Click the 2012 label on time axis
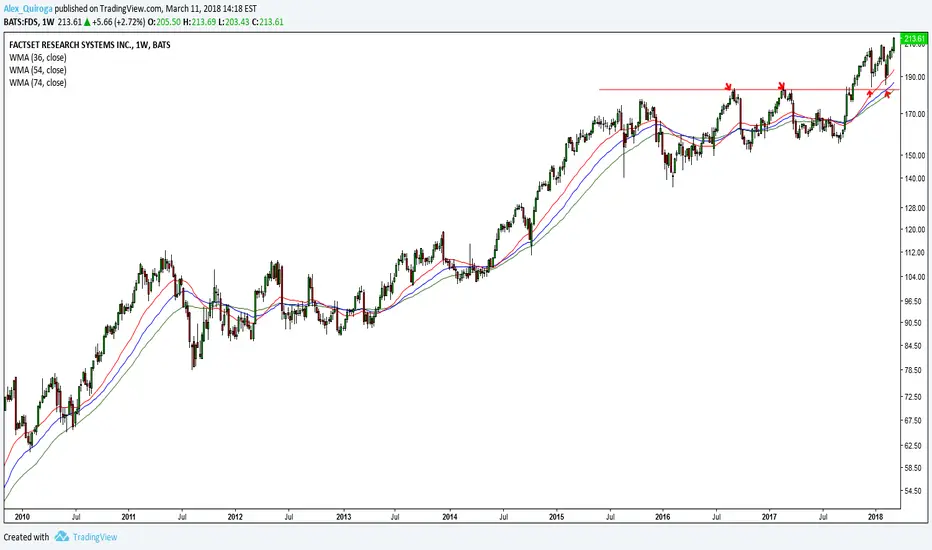The width and height of the screenshot is (932, 550). click(235, 517)
